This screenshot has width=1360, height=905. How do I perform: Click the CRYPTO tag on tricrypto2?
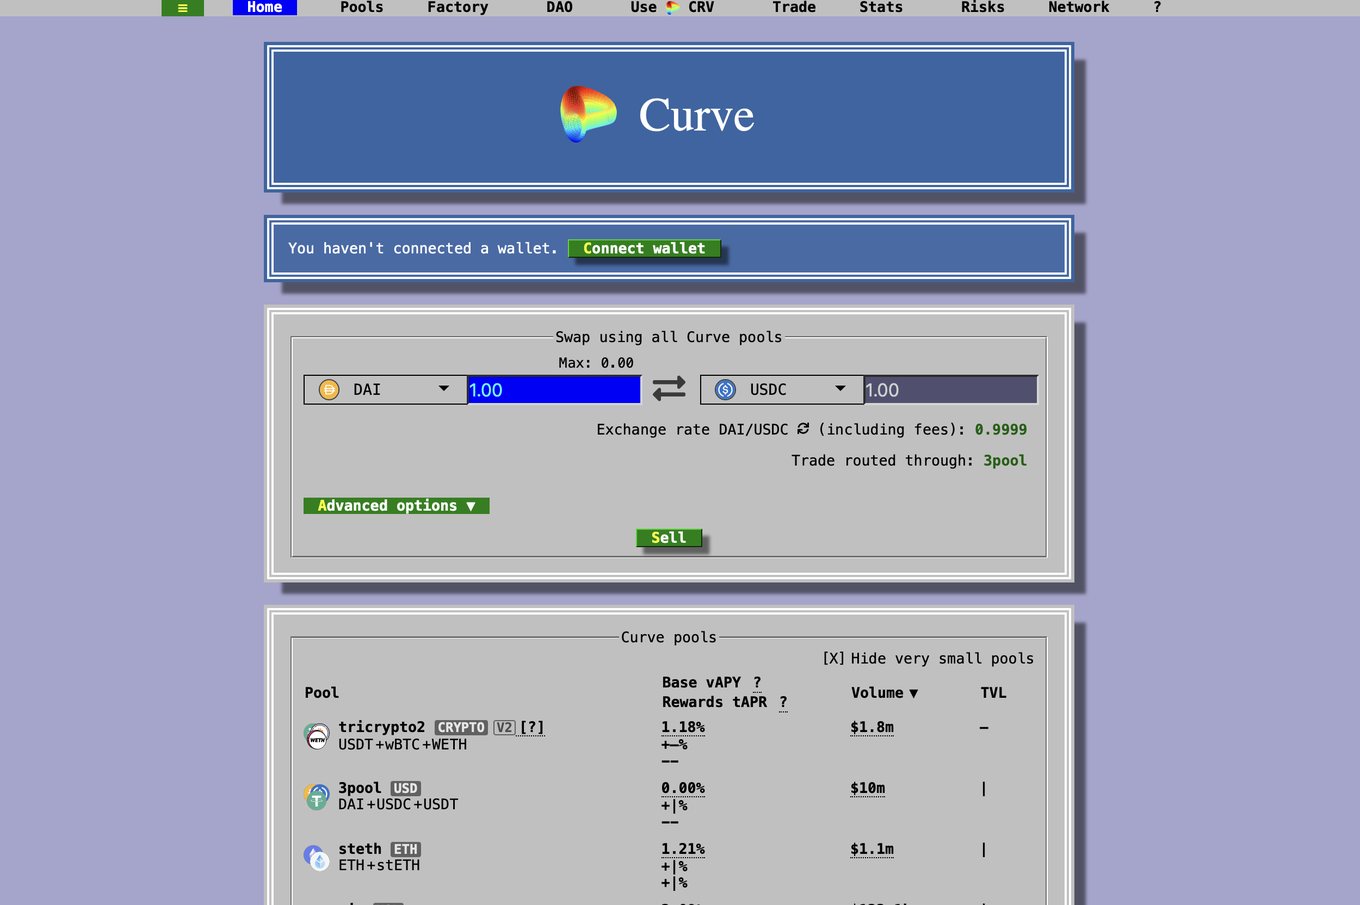(x=461, y=728)
